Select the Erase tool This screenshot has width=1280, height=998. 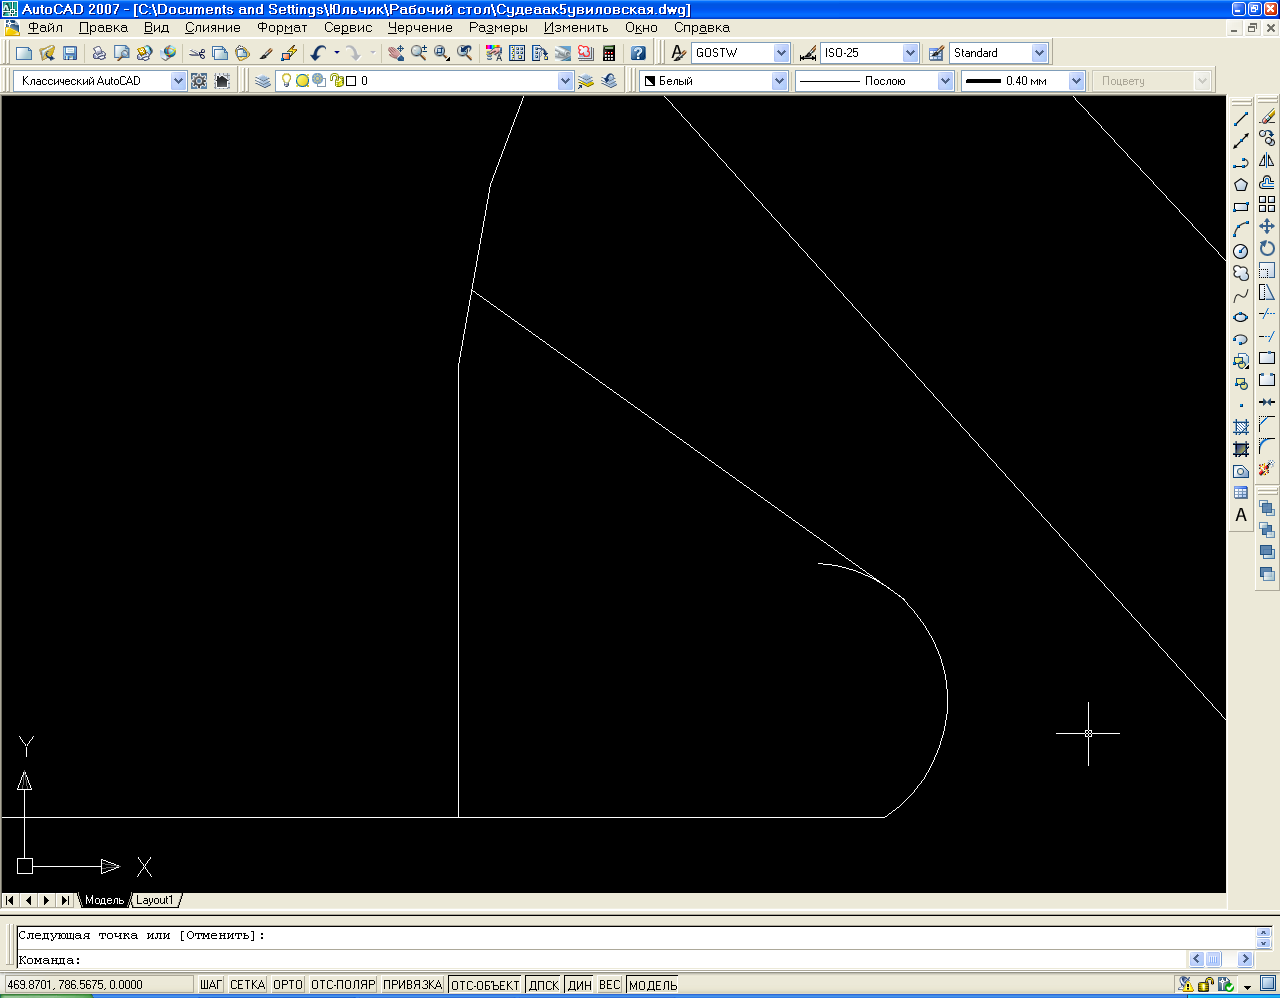pyautogui.click(x=1267, y=117)
